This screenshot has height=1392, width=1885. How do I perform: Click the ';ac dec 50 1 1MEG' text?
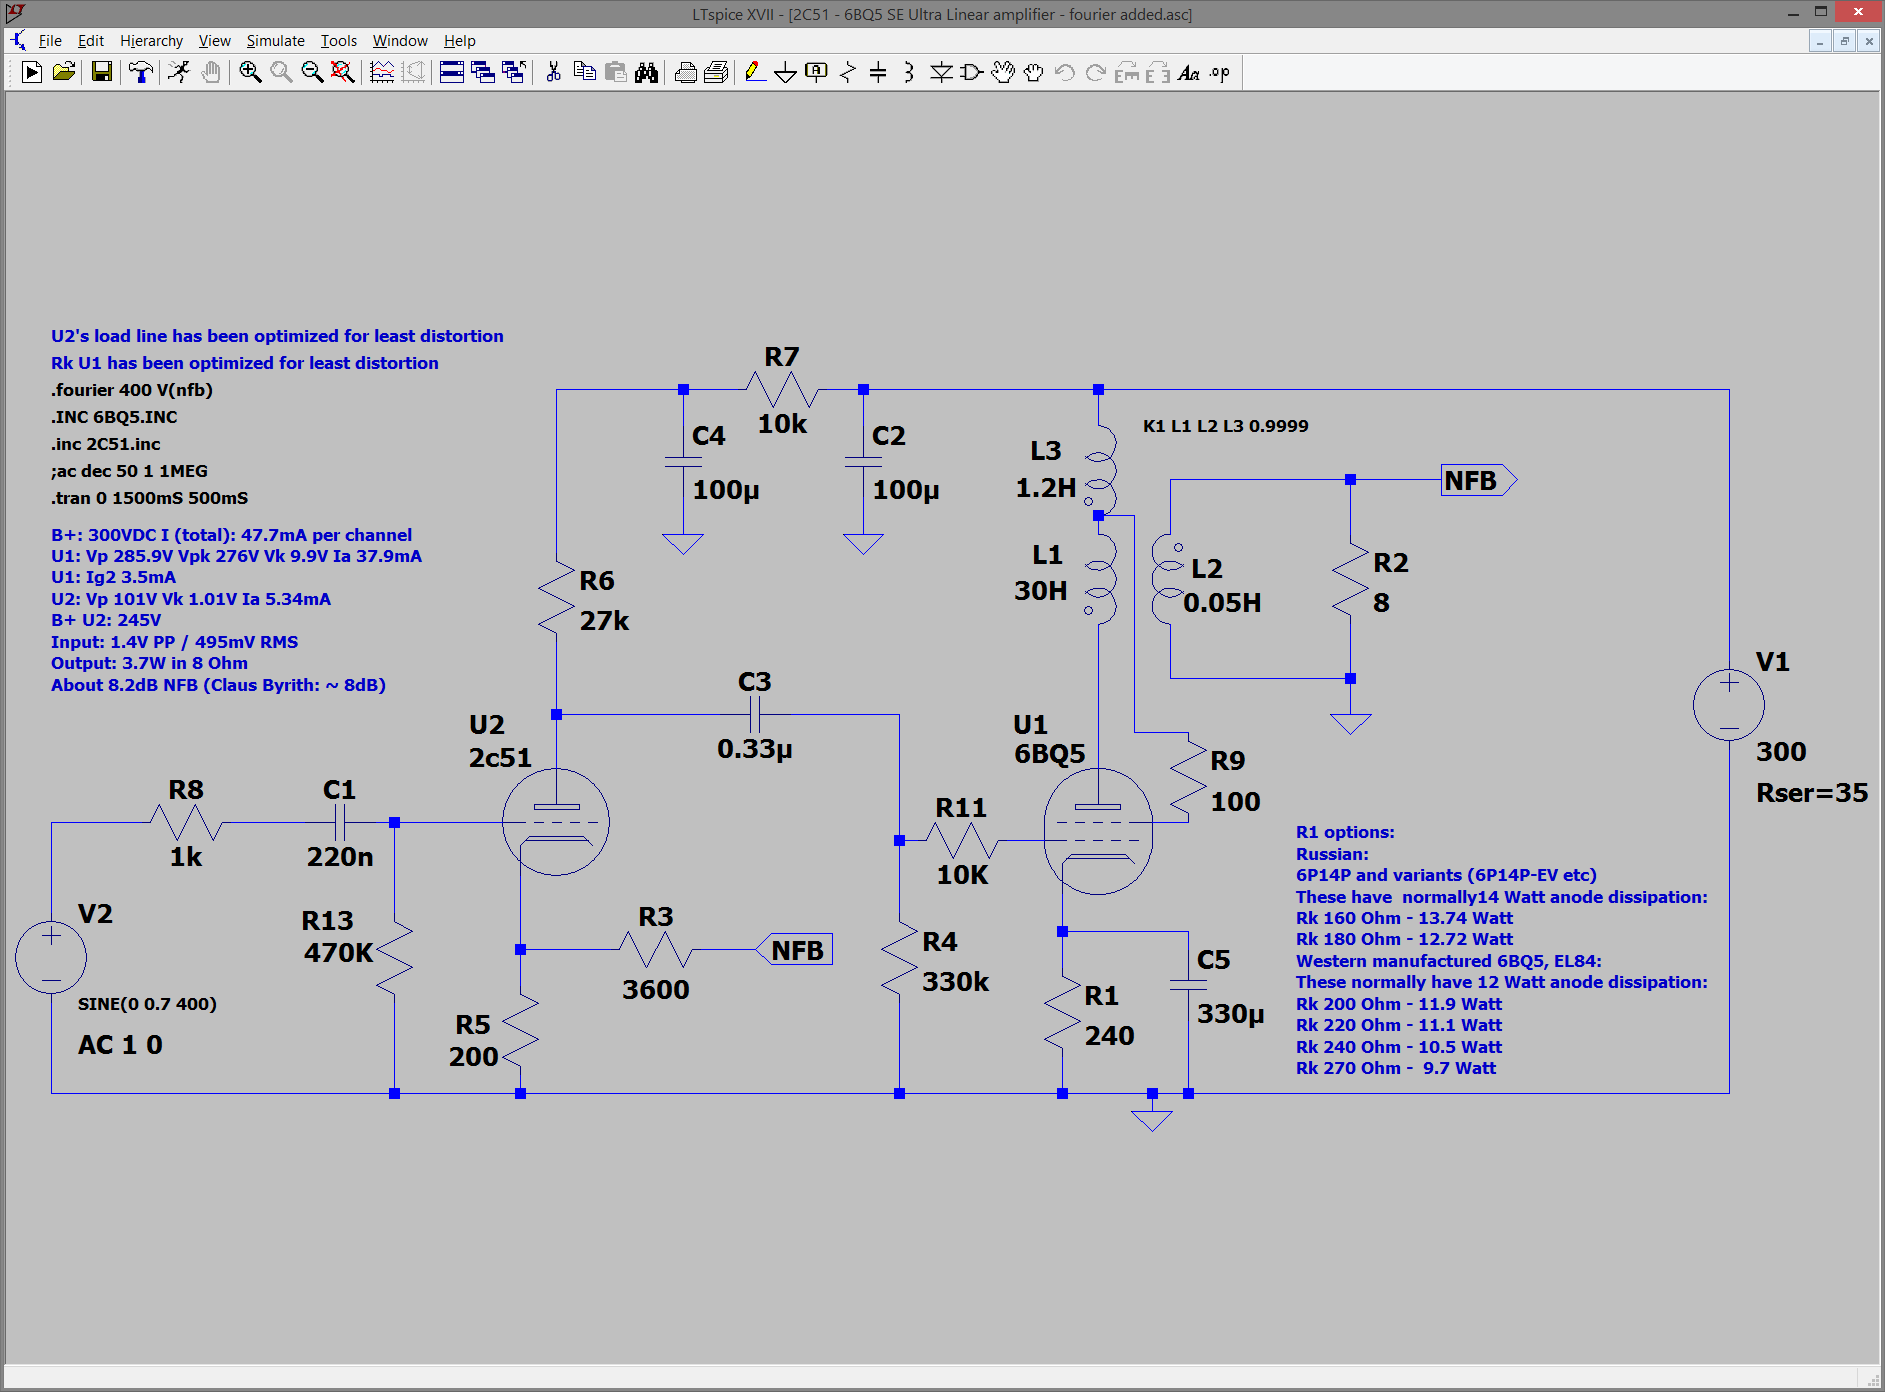[130, 471]
